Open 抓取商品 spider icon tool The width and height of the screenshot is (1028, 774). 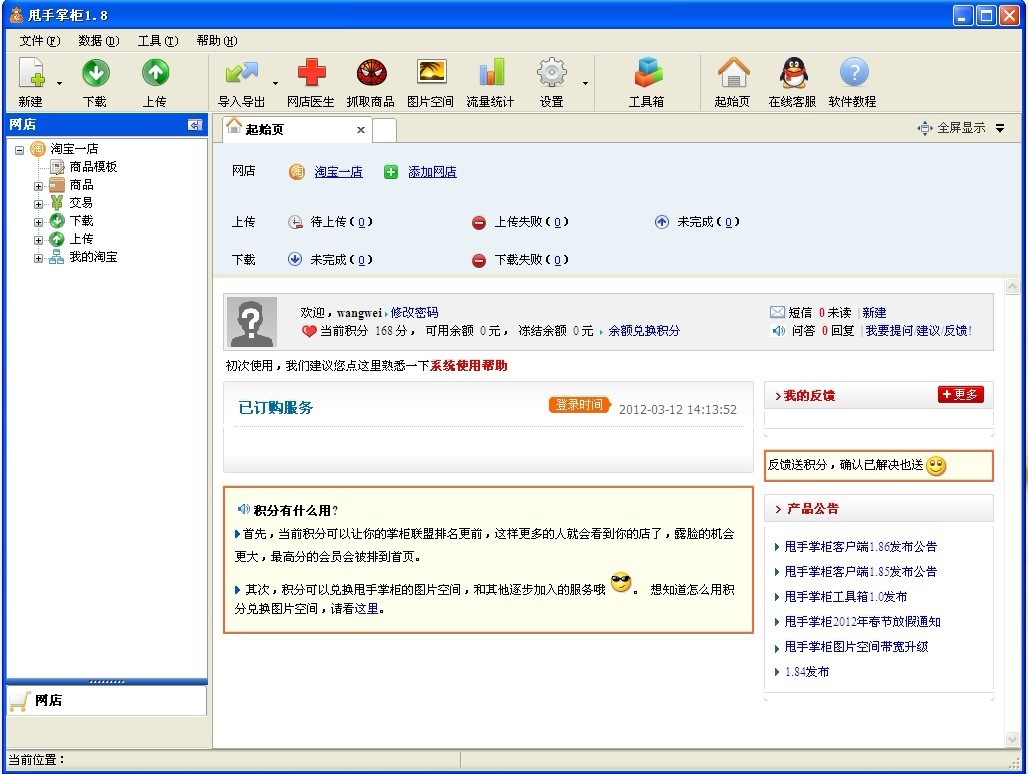click(x=371, y=74)
